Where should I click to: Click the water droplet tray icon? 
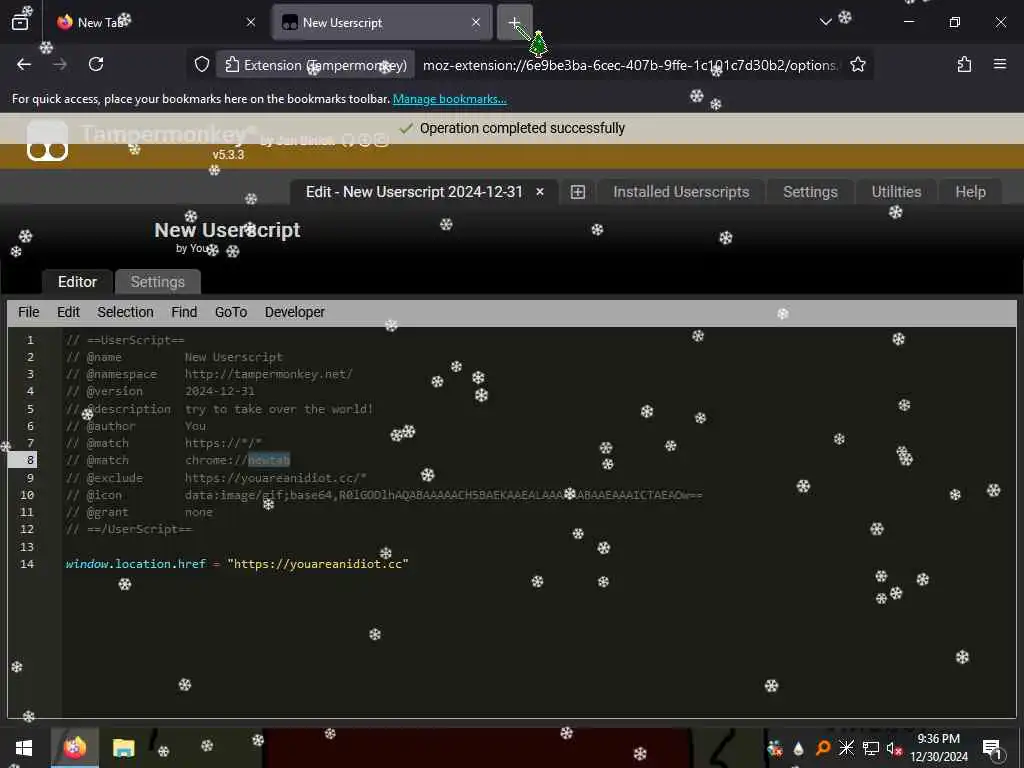tap(799, 748)
